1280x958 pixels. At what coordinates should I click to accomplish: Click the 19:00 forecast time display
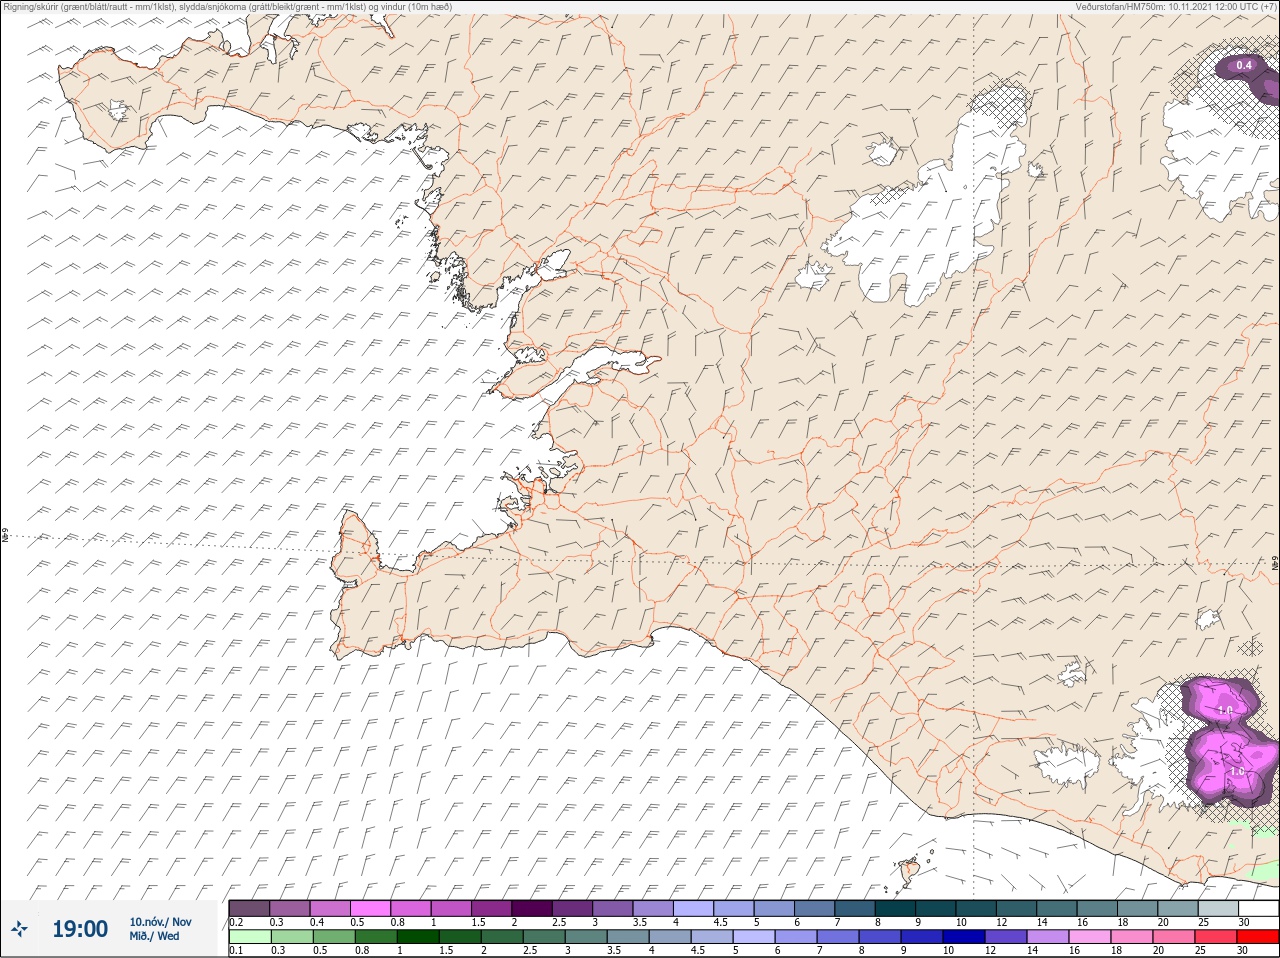pos(79,929)
